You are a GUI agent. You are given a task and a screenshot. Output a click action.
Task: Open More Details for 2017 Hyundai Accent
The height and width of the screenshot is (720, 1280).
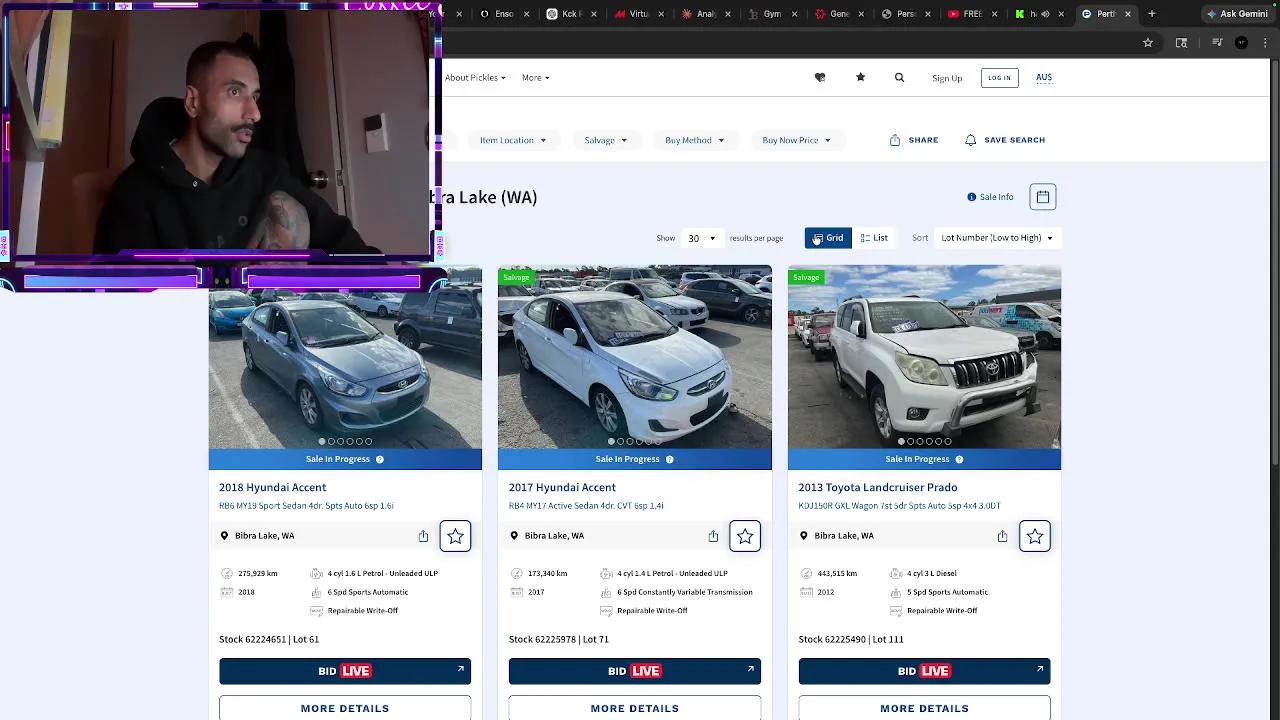click(x=635, y=708)
